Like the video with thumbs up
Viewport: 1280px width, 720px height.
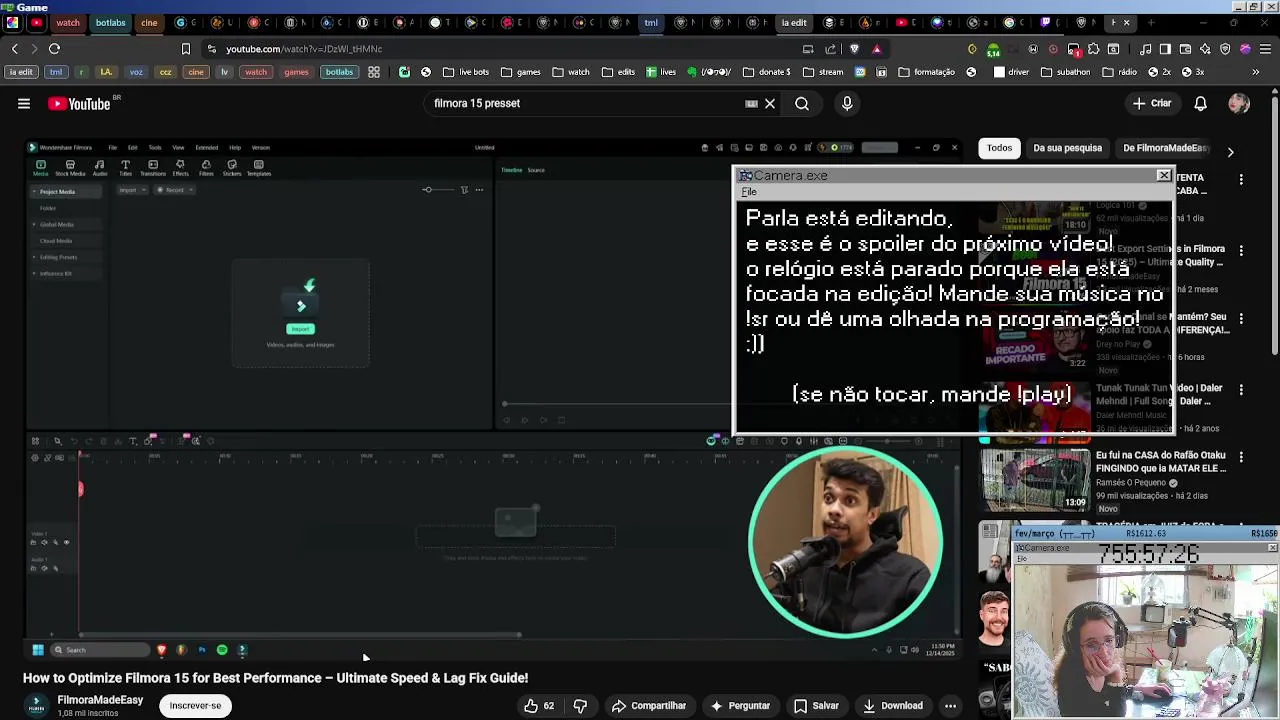click(x=540, y=706)
